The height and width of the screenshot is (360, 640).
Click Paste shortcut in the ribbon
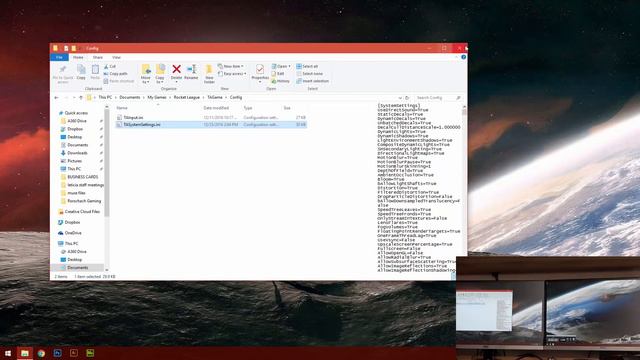pos(119,81)
